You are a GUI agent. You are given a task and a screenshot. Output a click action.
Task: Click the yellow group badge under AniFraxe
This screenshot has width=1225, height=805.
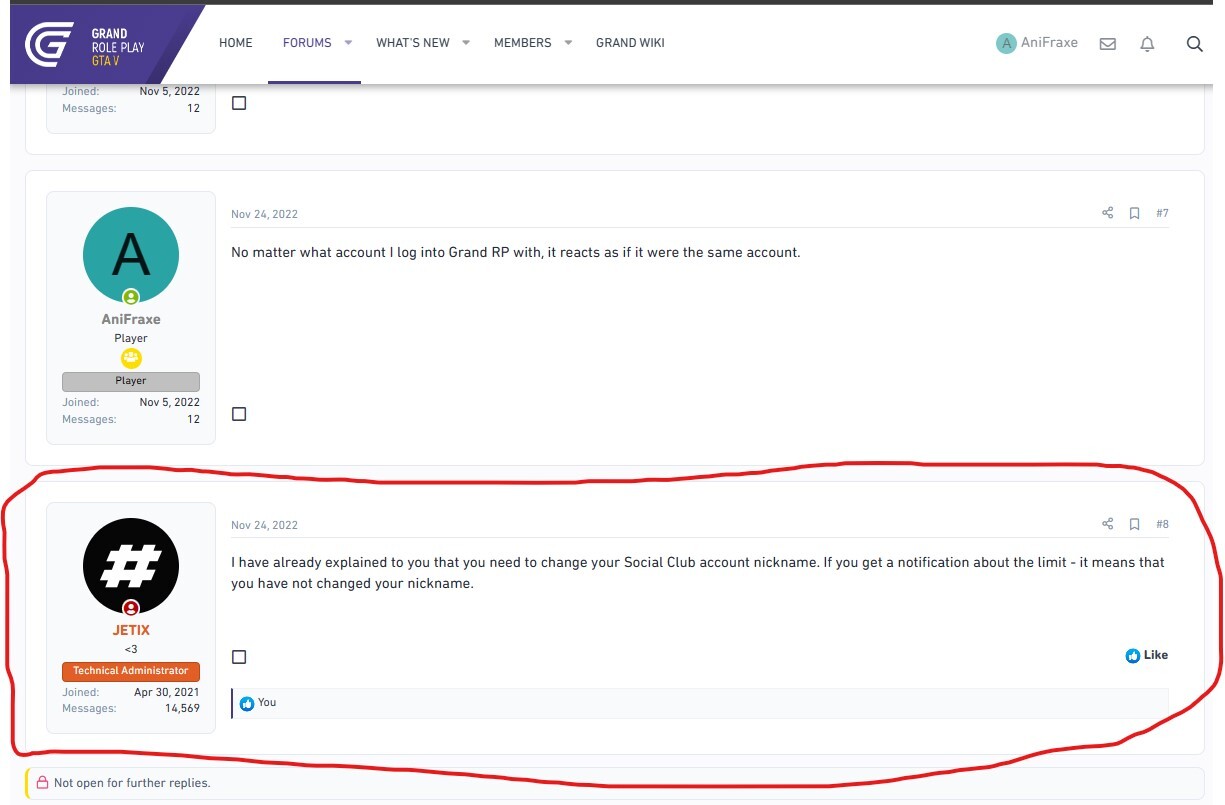[131, 358]
